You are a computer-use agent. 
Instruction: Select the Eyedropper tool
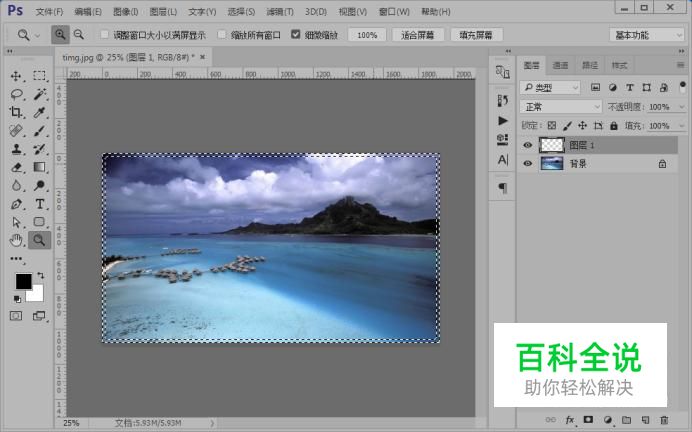(x=40, y=112)
